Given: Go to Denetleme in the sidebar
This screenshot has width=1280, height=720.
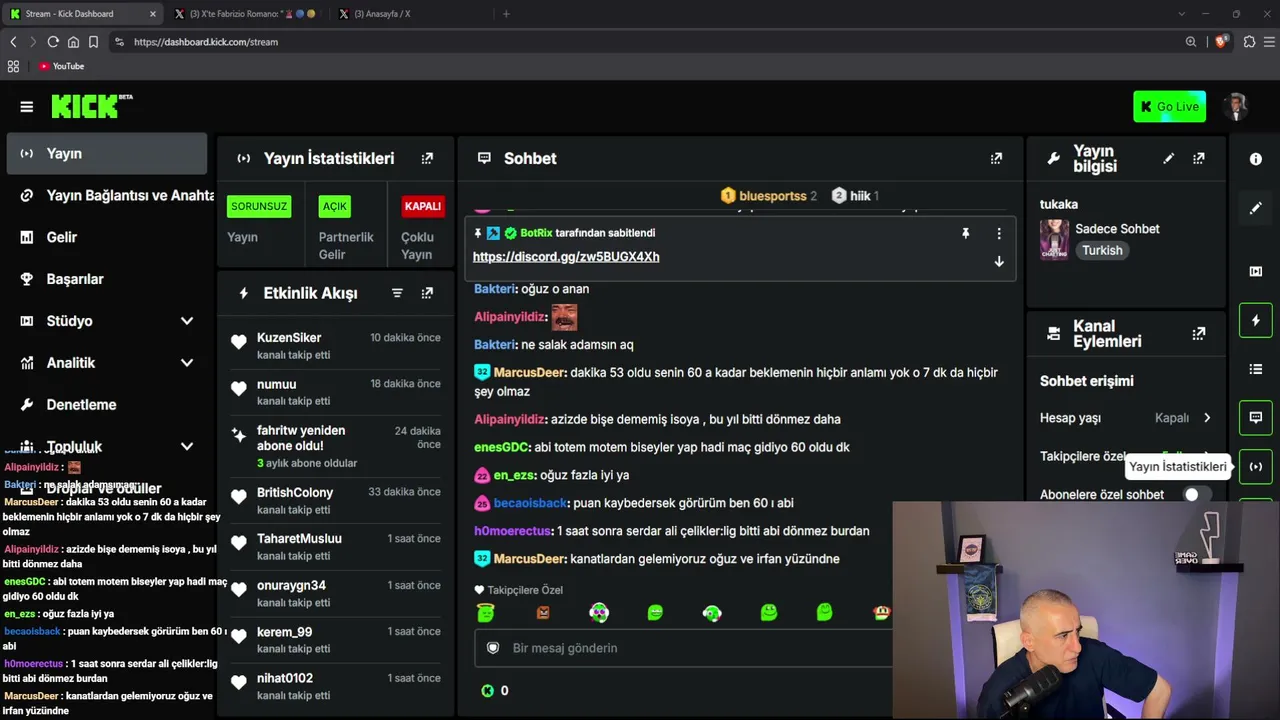Looking at the screenshot, I should [x=107, y=405].
